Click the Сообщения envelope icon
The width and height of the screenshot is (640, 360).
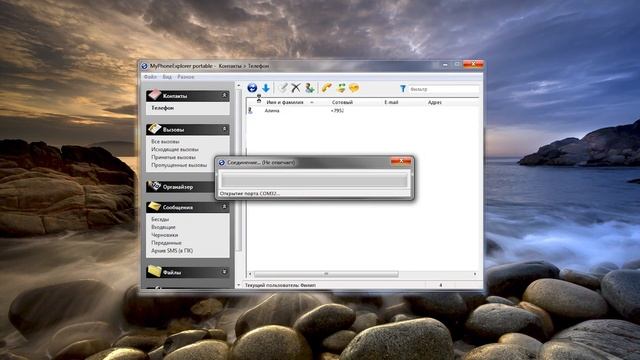[155, 207]
